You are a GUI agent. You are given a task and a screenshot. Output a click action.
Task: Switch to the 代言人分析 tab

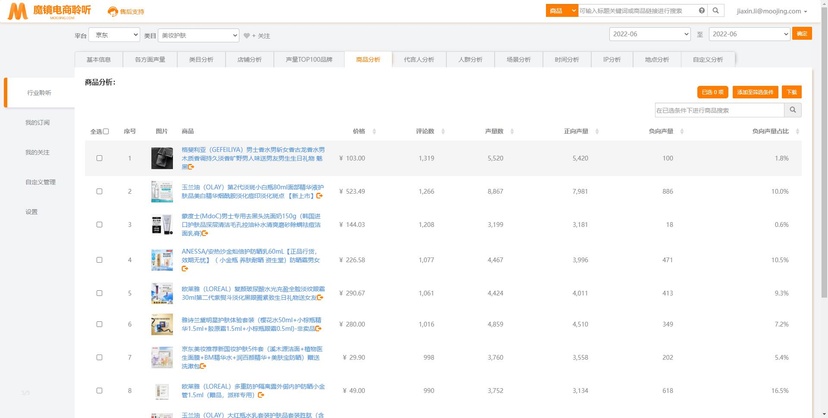click(419, 60)
